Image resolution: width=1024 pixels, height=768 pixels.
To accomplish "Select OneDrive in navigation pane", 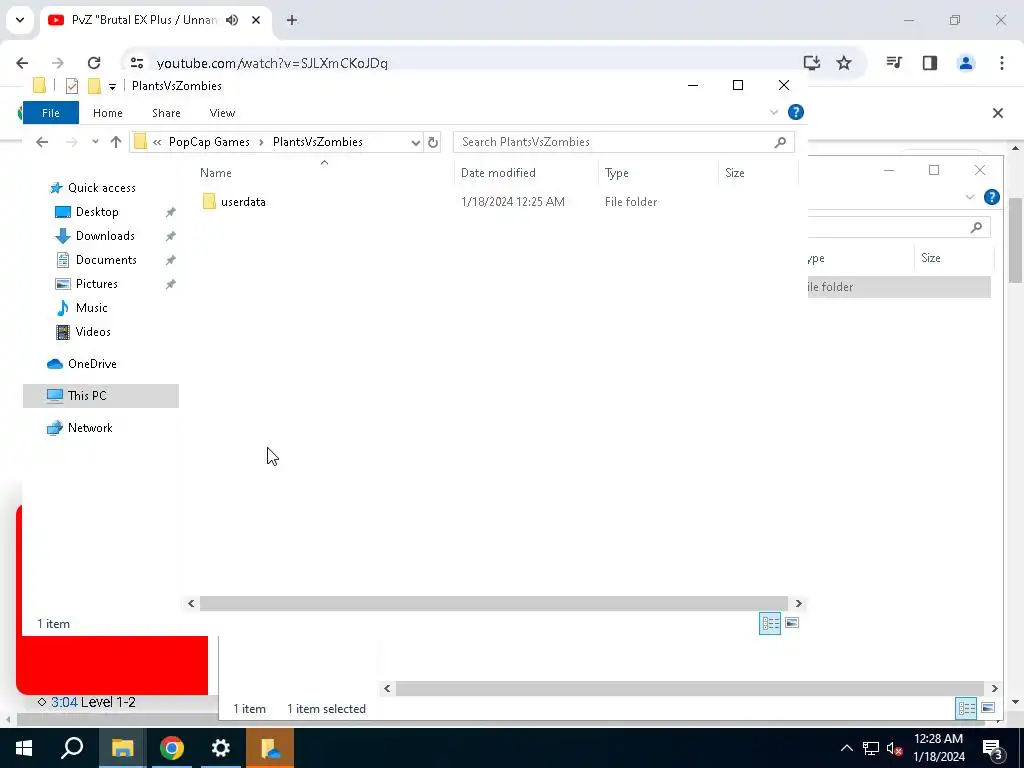I will pyautogui.click(x=92, y=364).
